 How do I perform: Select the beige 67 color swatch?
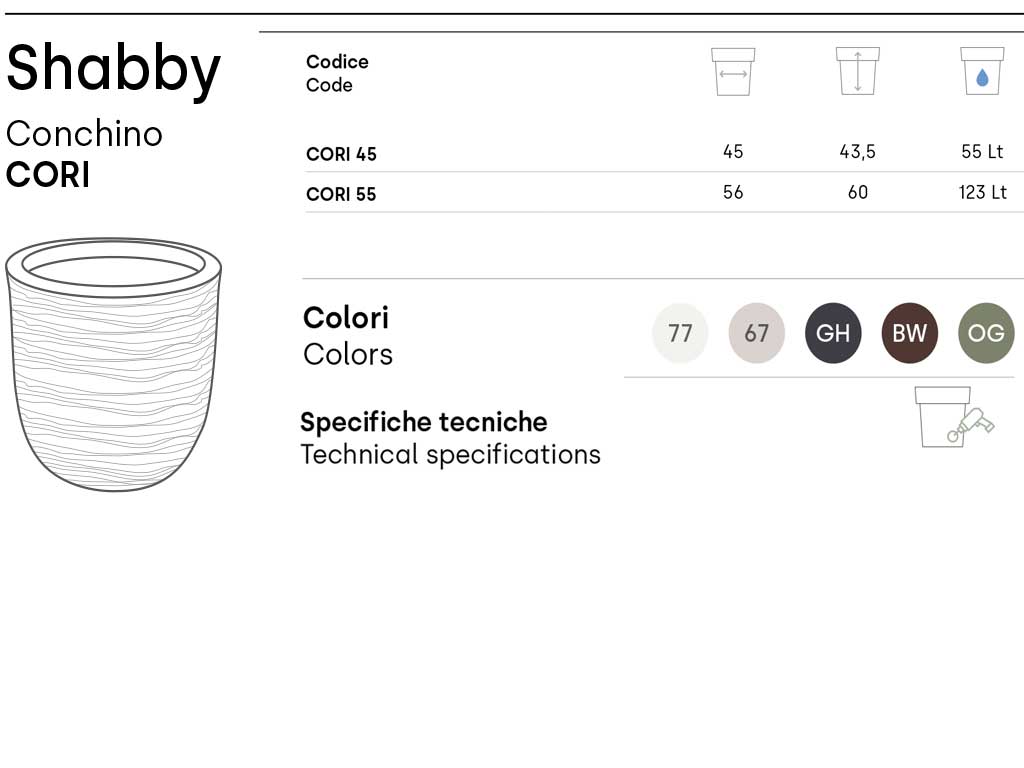[x=757, y=333]
